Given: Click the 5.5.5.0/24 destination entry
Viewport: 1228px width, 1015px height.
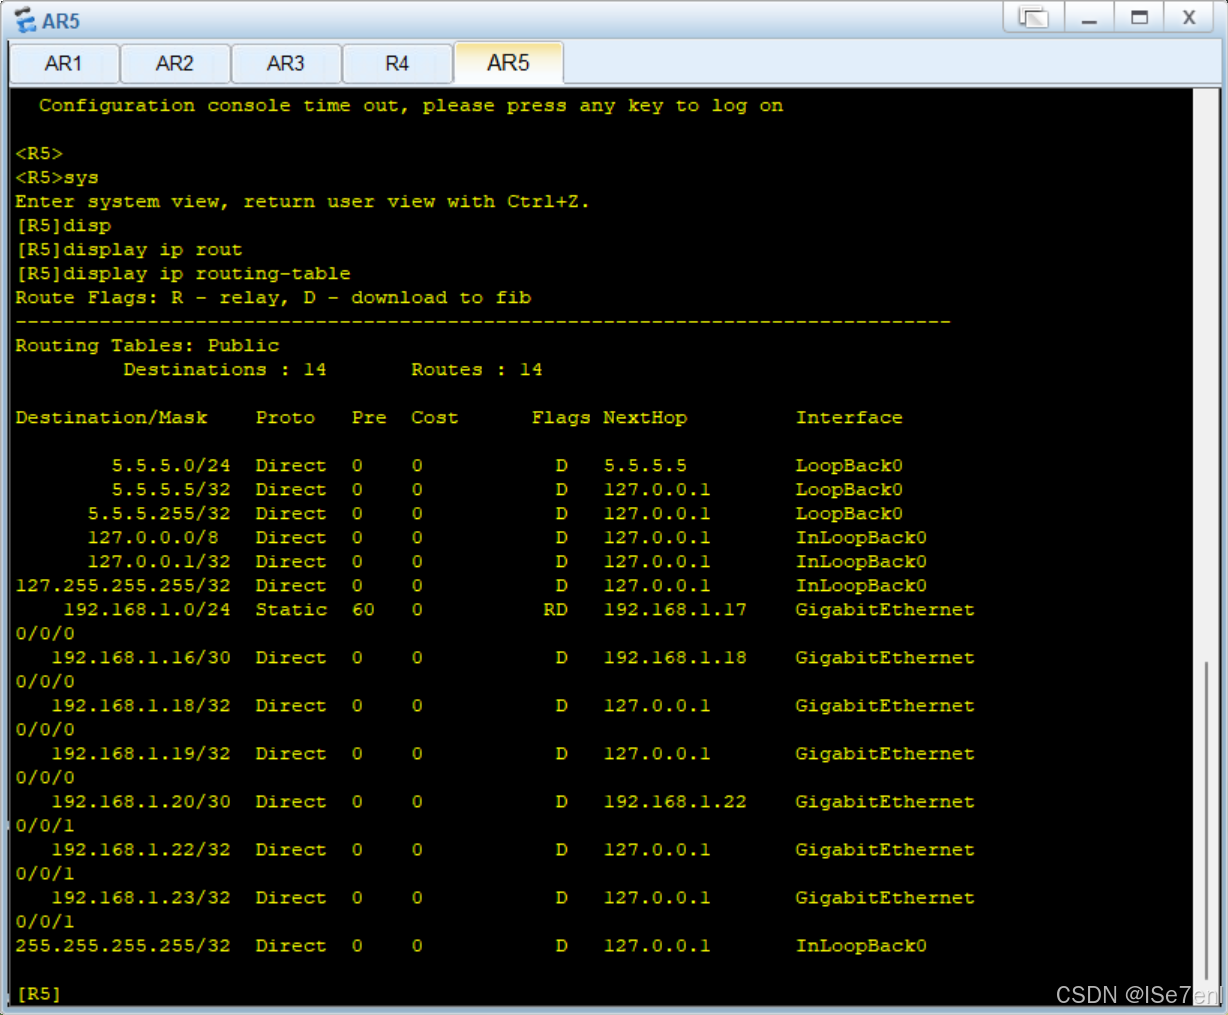Looking at the screenshot, I should tap(171, 466).
